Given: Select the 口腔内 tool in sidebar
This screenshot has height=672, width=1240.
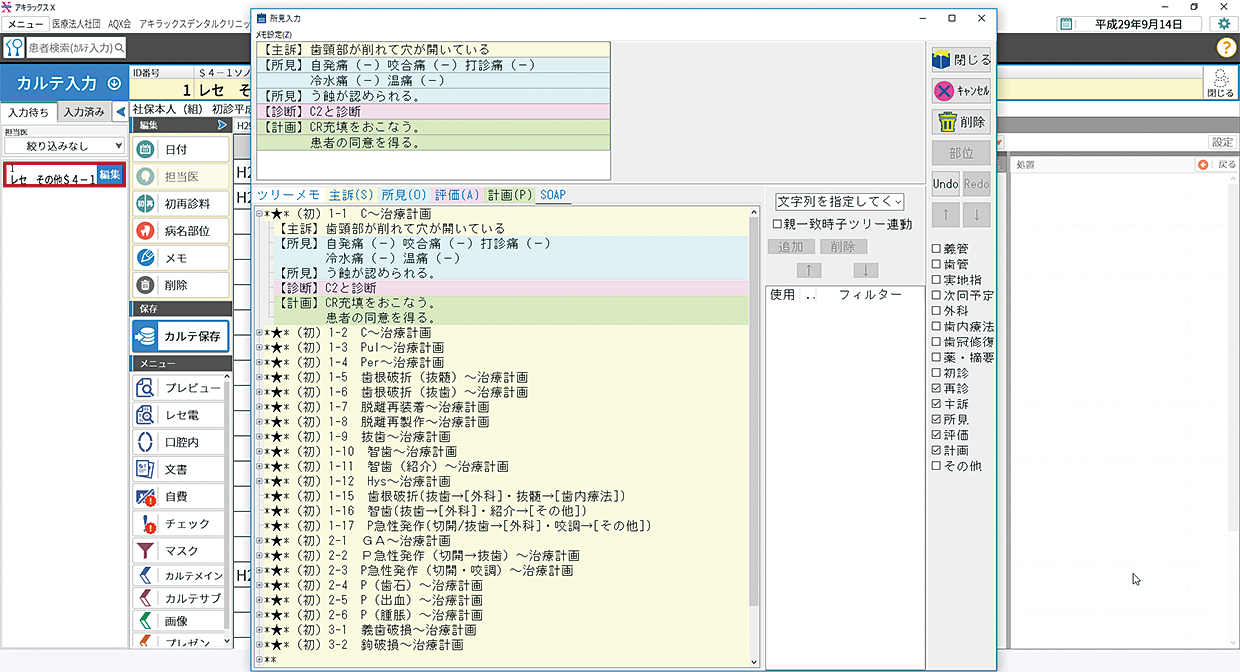Looking at the screenshot, I should (180, 441).
